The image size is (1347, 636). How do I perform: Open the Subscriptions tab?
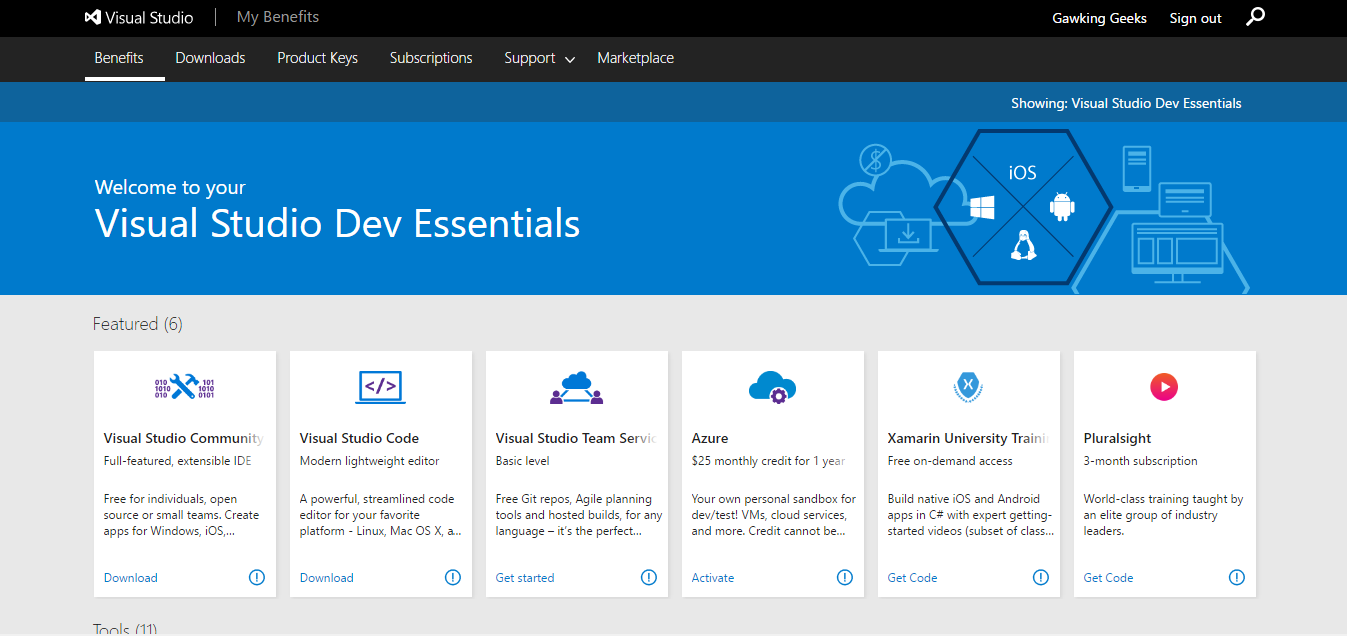(x=431, y=58)
